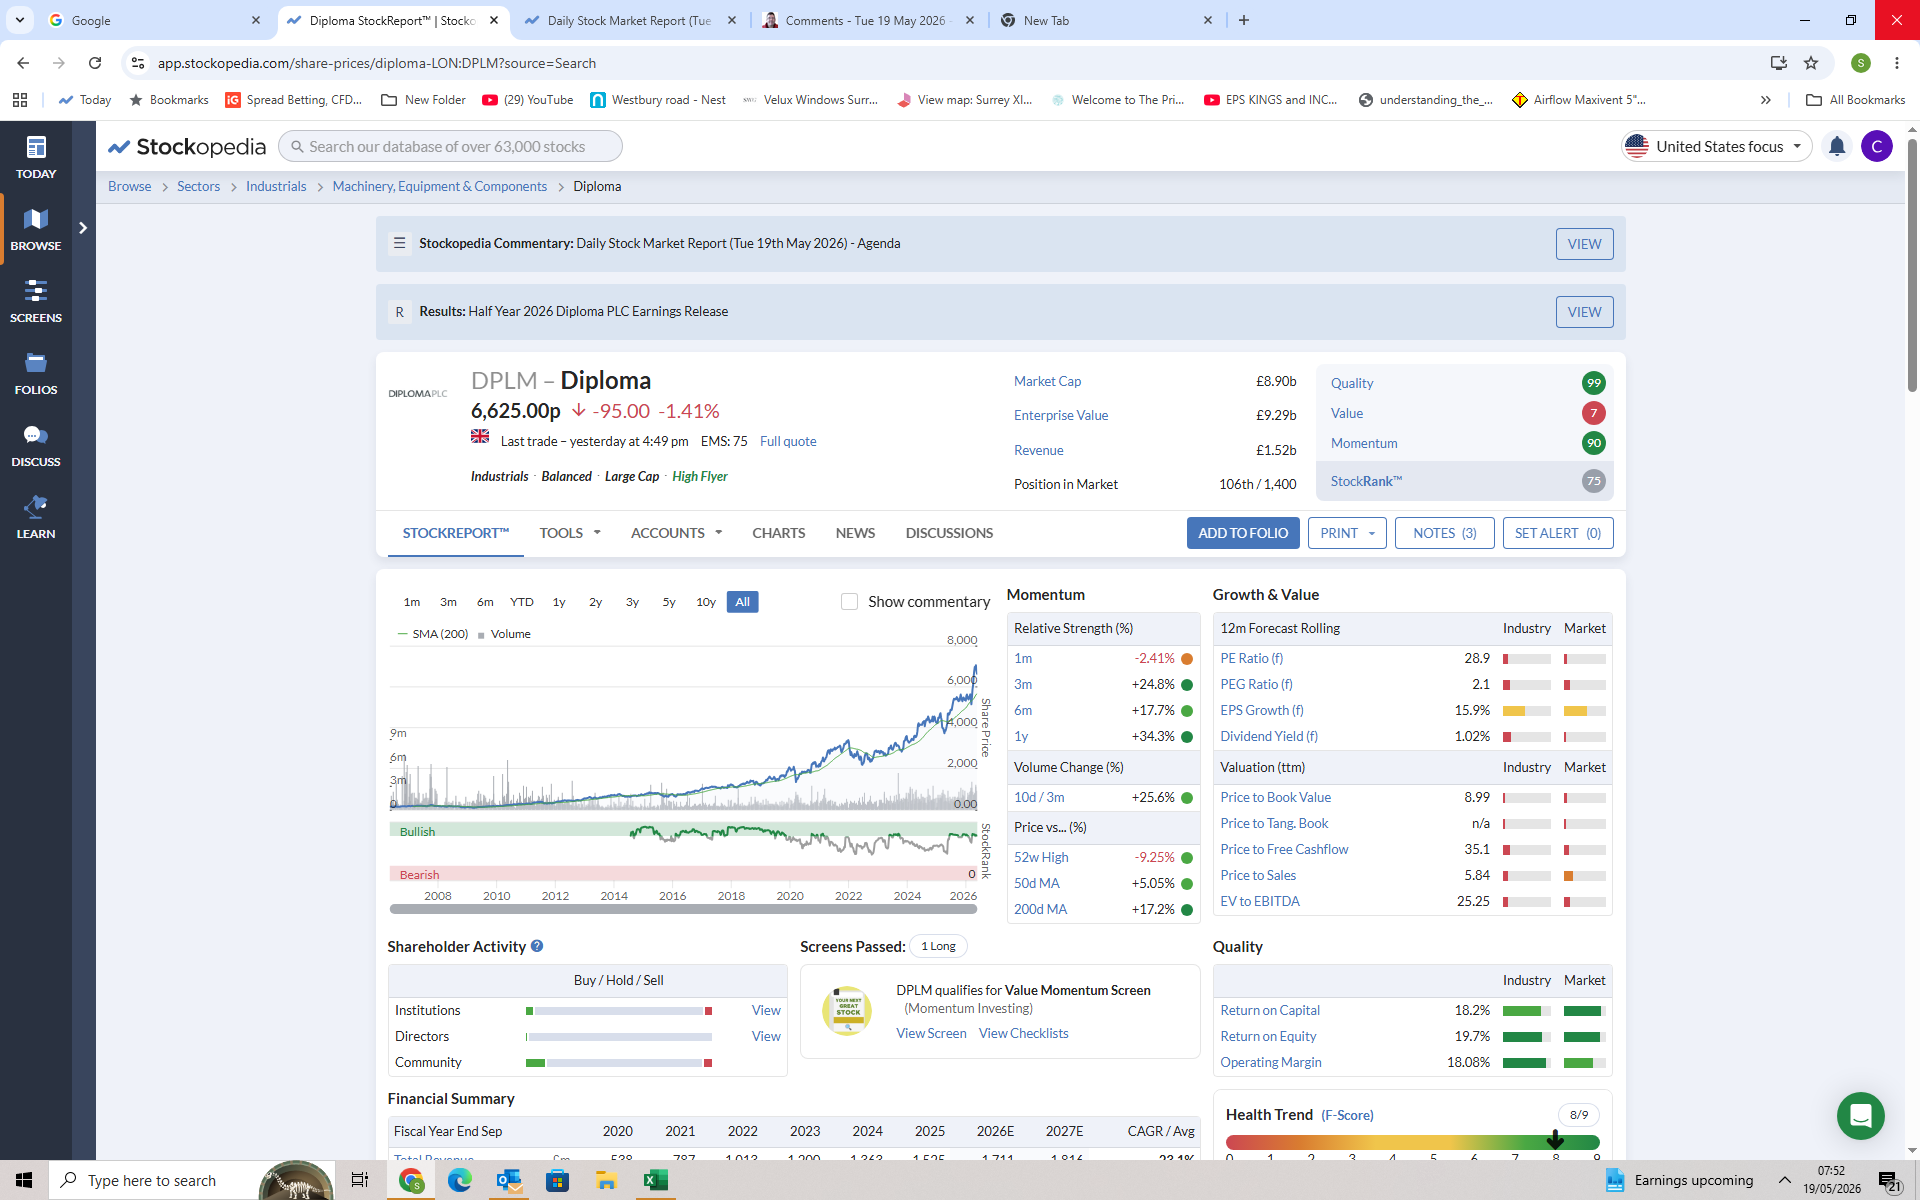Click the Full quote link

click(788, 441)
